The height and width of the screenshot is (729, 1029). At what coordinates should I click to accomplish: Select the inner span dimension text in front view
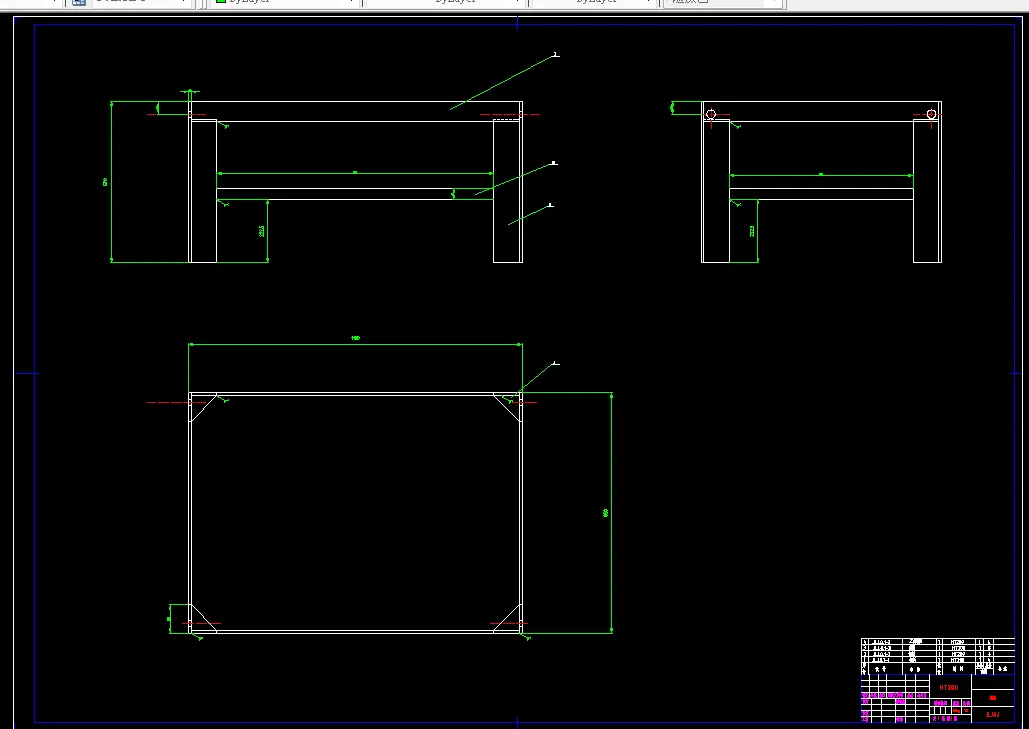[x=355, y=172]
